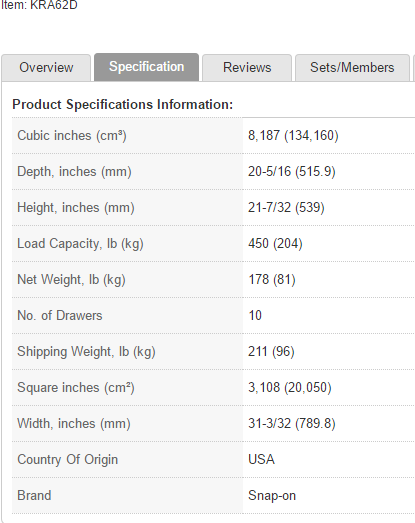This screenshot has width=415, height=523.
Task: Click the Snap-on brand value
Action: tap(272, 496)
